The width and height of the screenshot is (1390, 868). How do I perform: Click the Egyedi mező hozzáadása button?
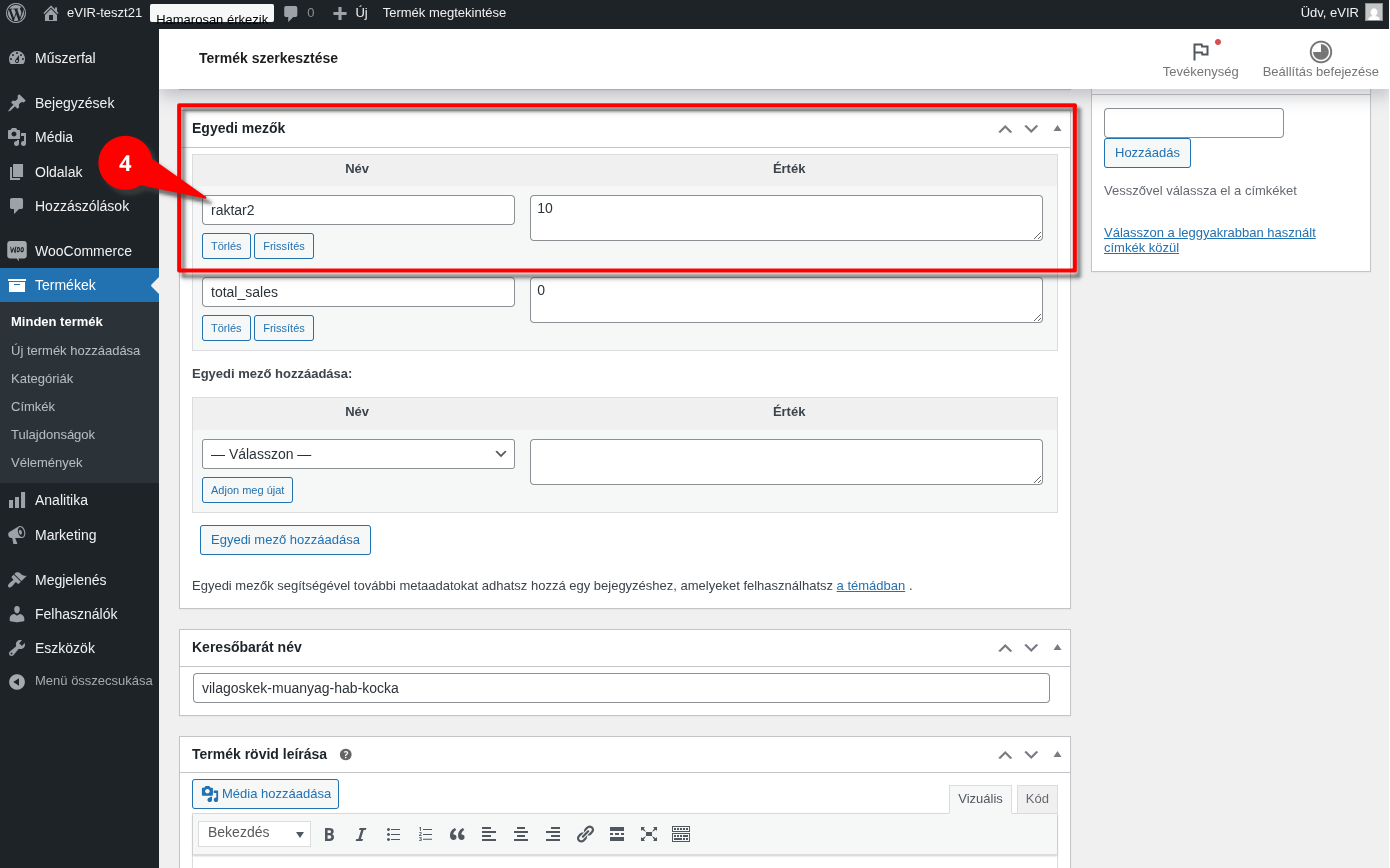coord(285,540)
